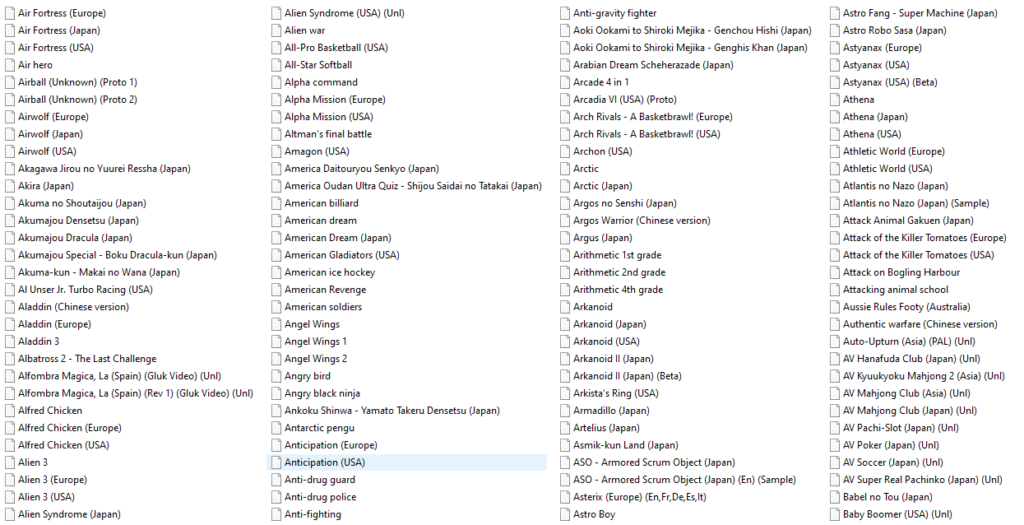Screen dimensions: 1024x525
Task: Click the file icon next to Air Fortress (Europe)
Action: (x=10, y=13)
